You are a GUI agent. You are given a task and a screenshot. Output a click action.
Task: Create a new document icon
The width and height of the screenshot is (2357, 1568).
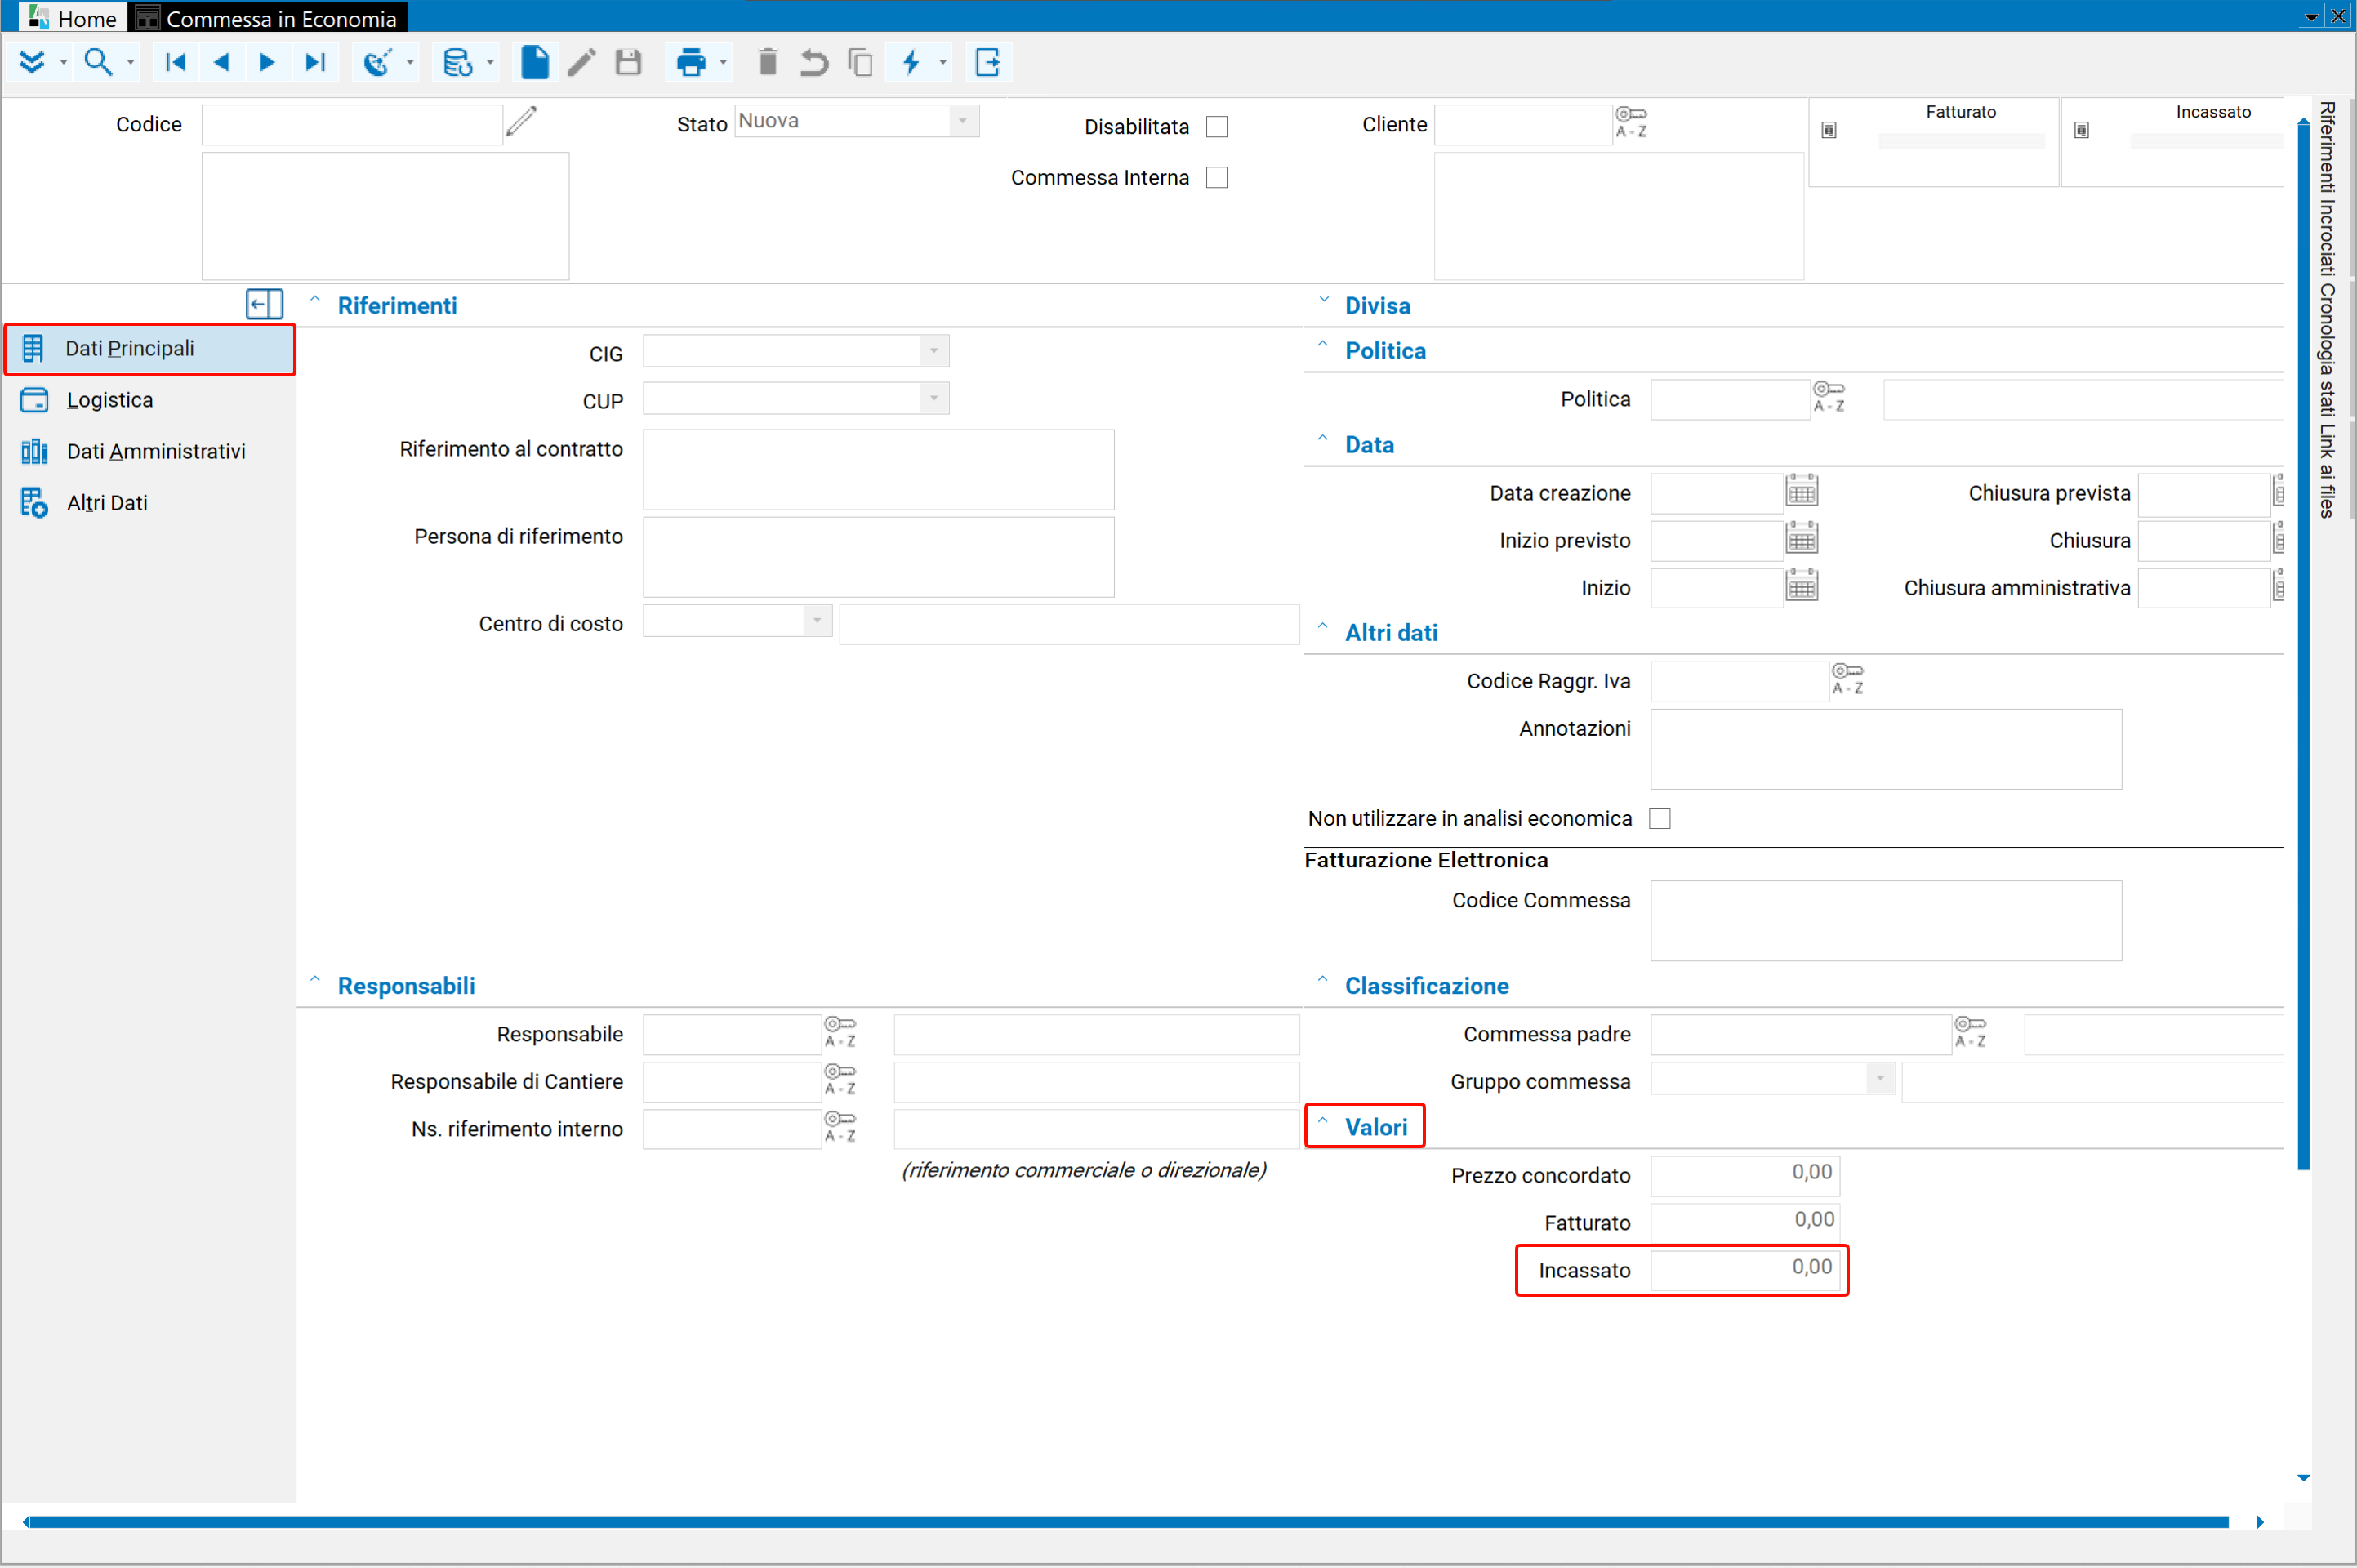(x=535, y=62)
